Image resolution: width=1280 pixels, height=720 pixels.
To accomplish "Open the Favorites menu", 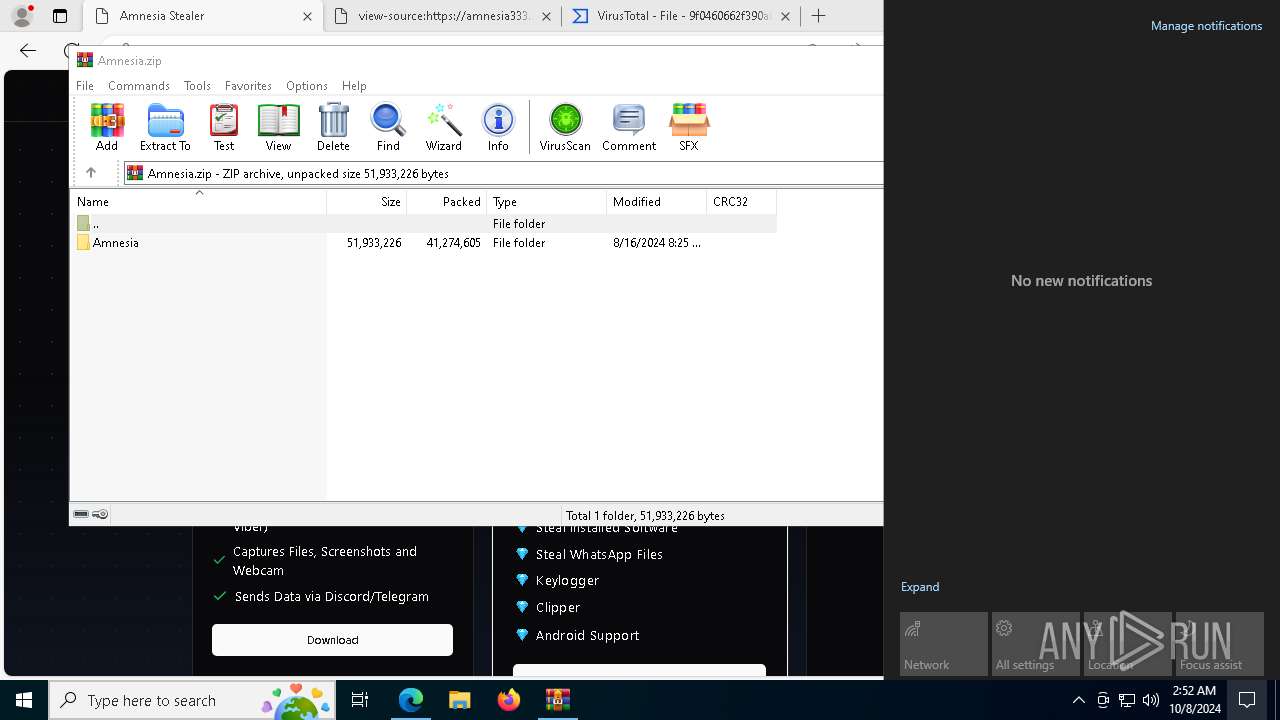I will point(248,86).
